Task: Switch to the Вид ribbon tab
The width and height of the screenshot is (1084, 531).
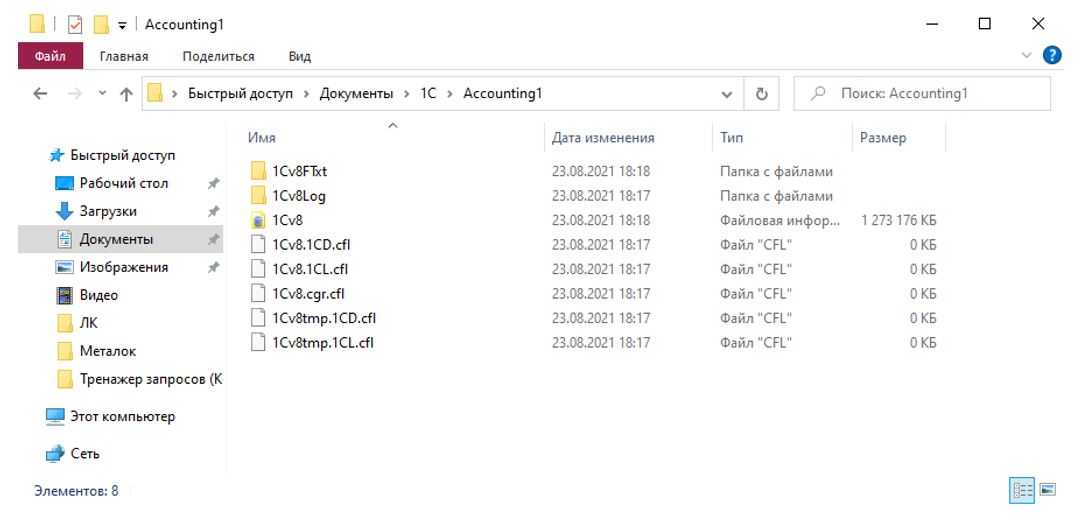Action: coord(299,56)
